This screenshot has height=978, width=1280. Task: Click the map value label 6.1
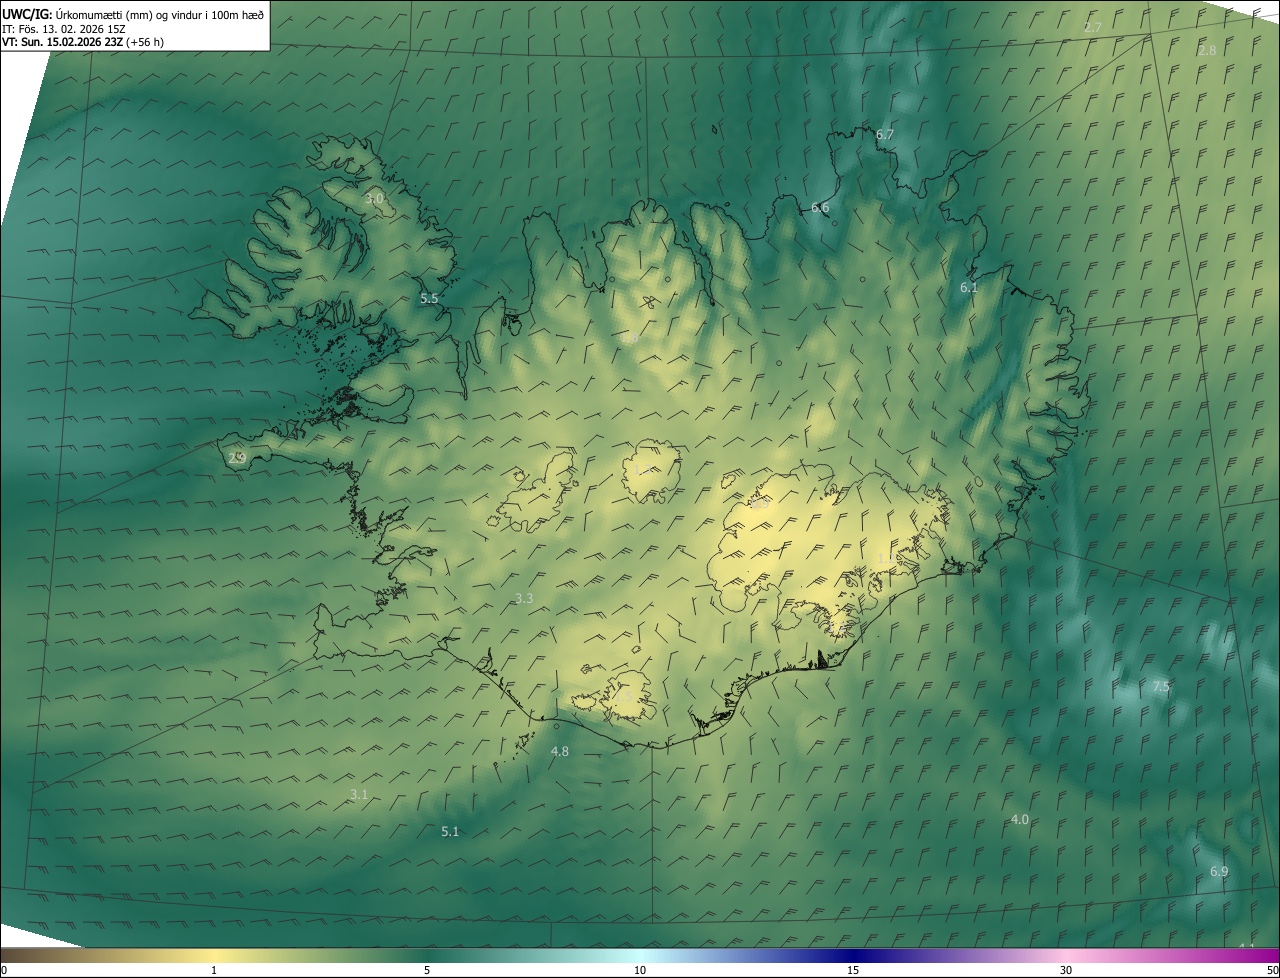click(x=969, y=287)
